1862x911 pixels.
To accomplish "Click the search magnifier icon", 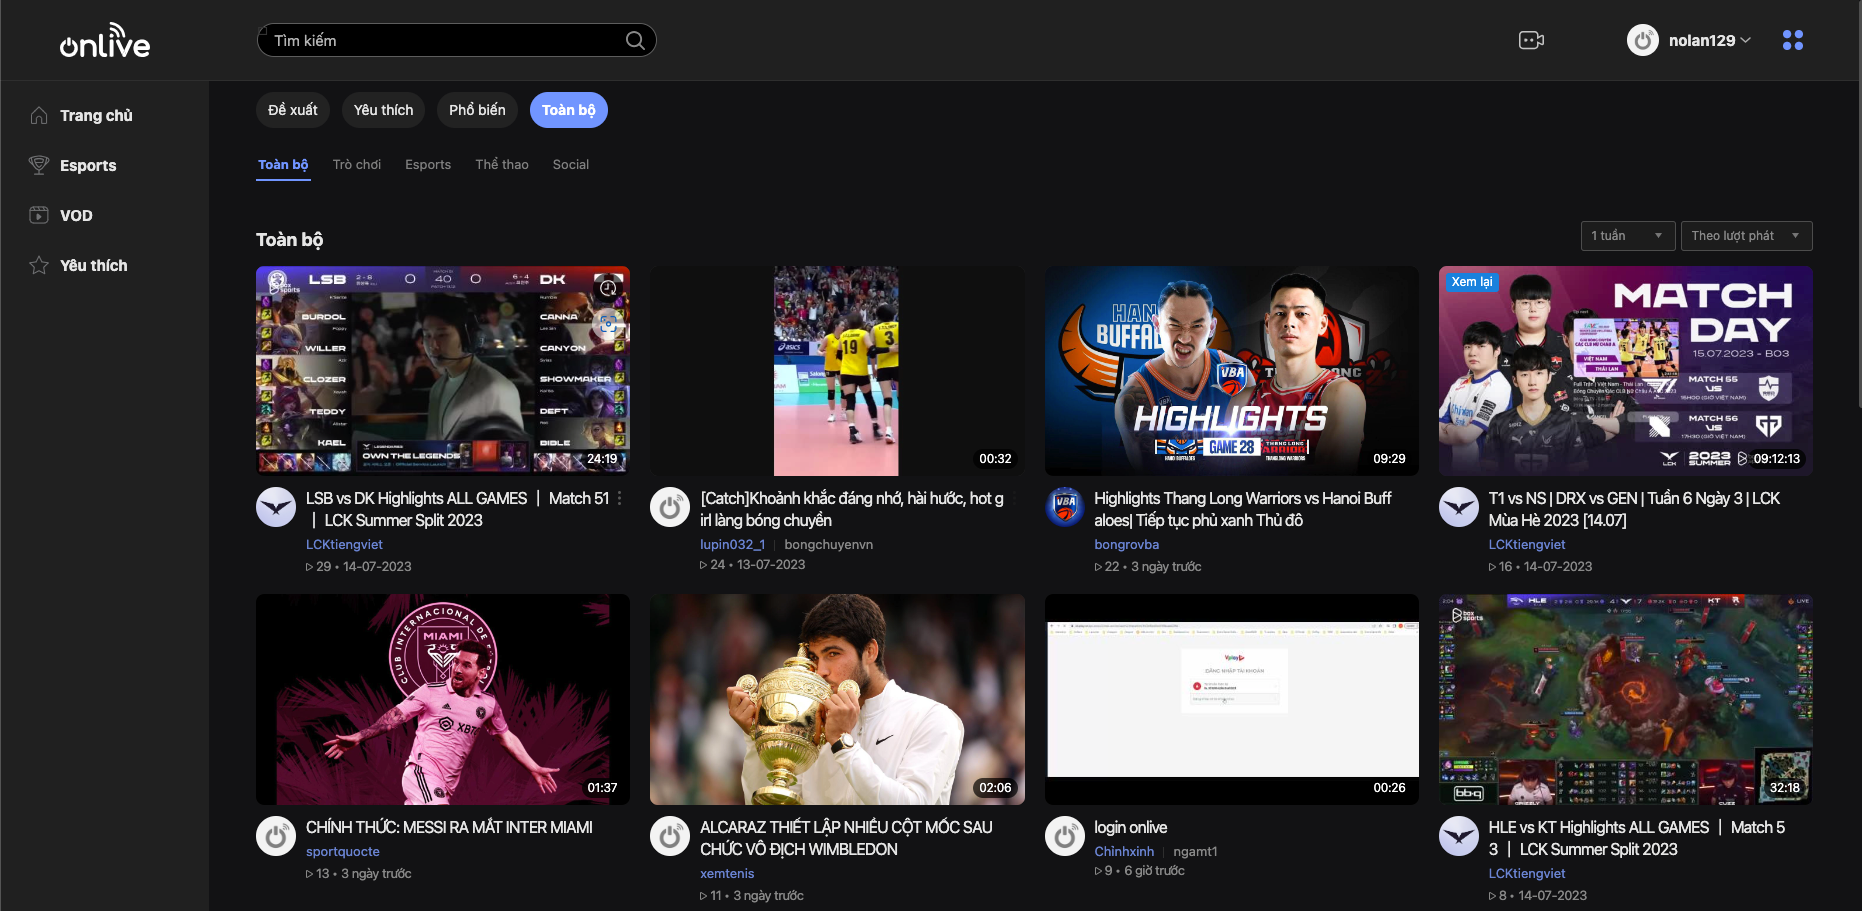I will click(x=634, y=40).
